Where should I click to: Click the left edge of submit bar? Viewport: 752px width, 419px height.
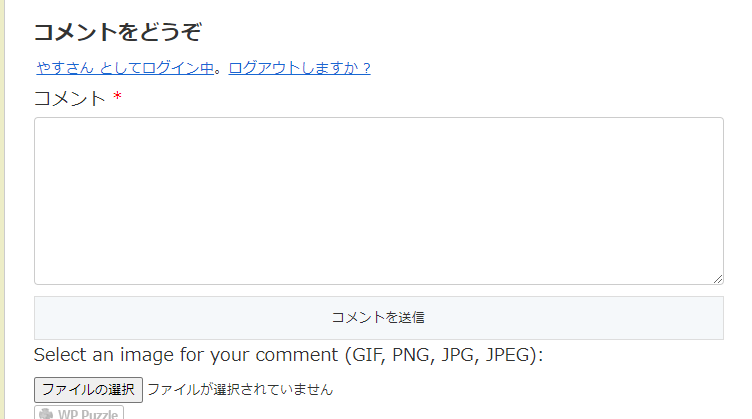coord(35,318)
